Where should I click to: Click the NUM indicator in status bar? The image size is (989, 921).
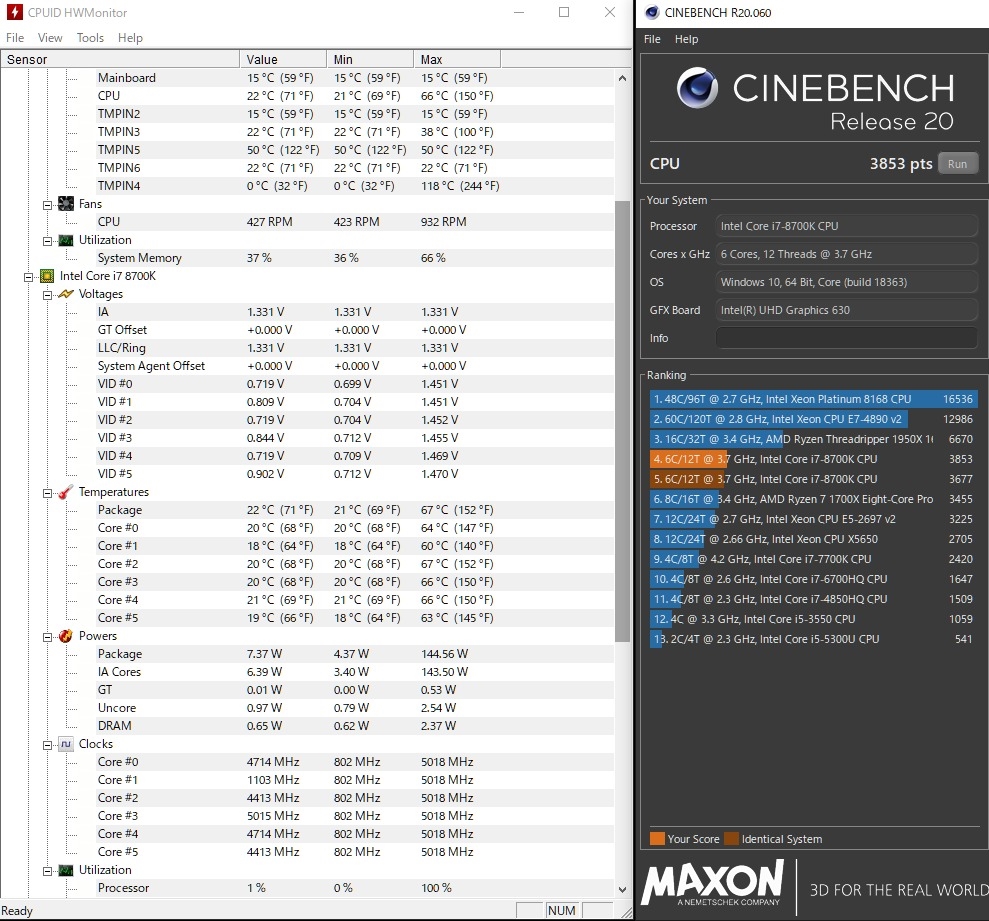(561, 910)
